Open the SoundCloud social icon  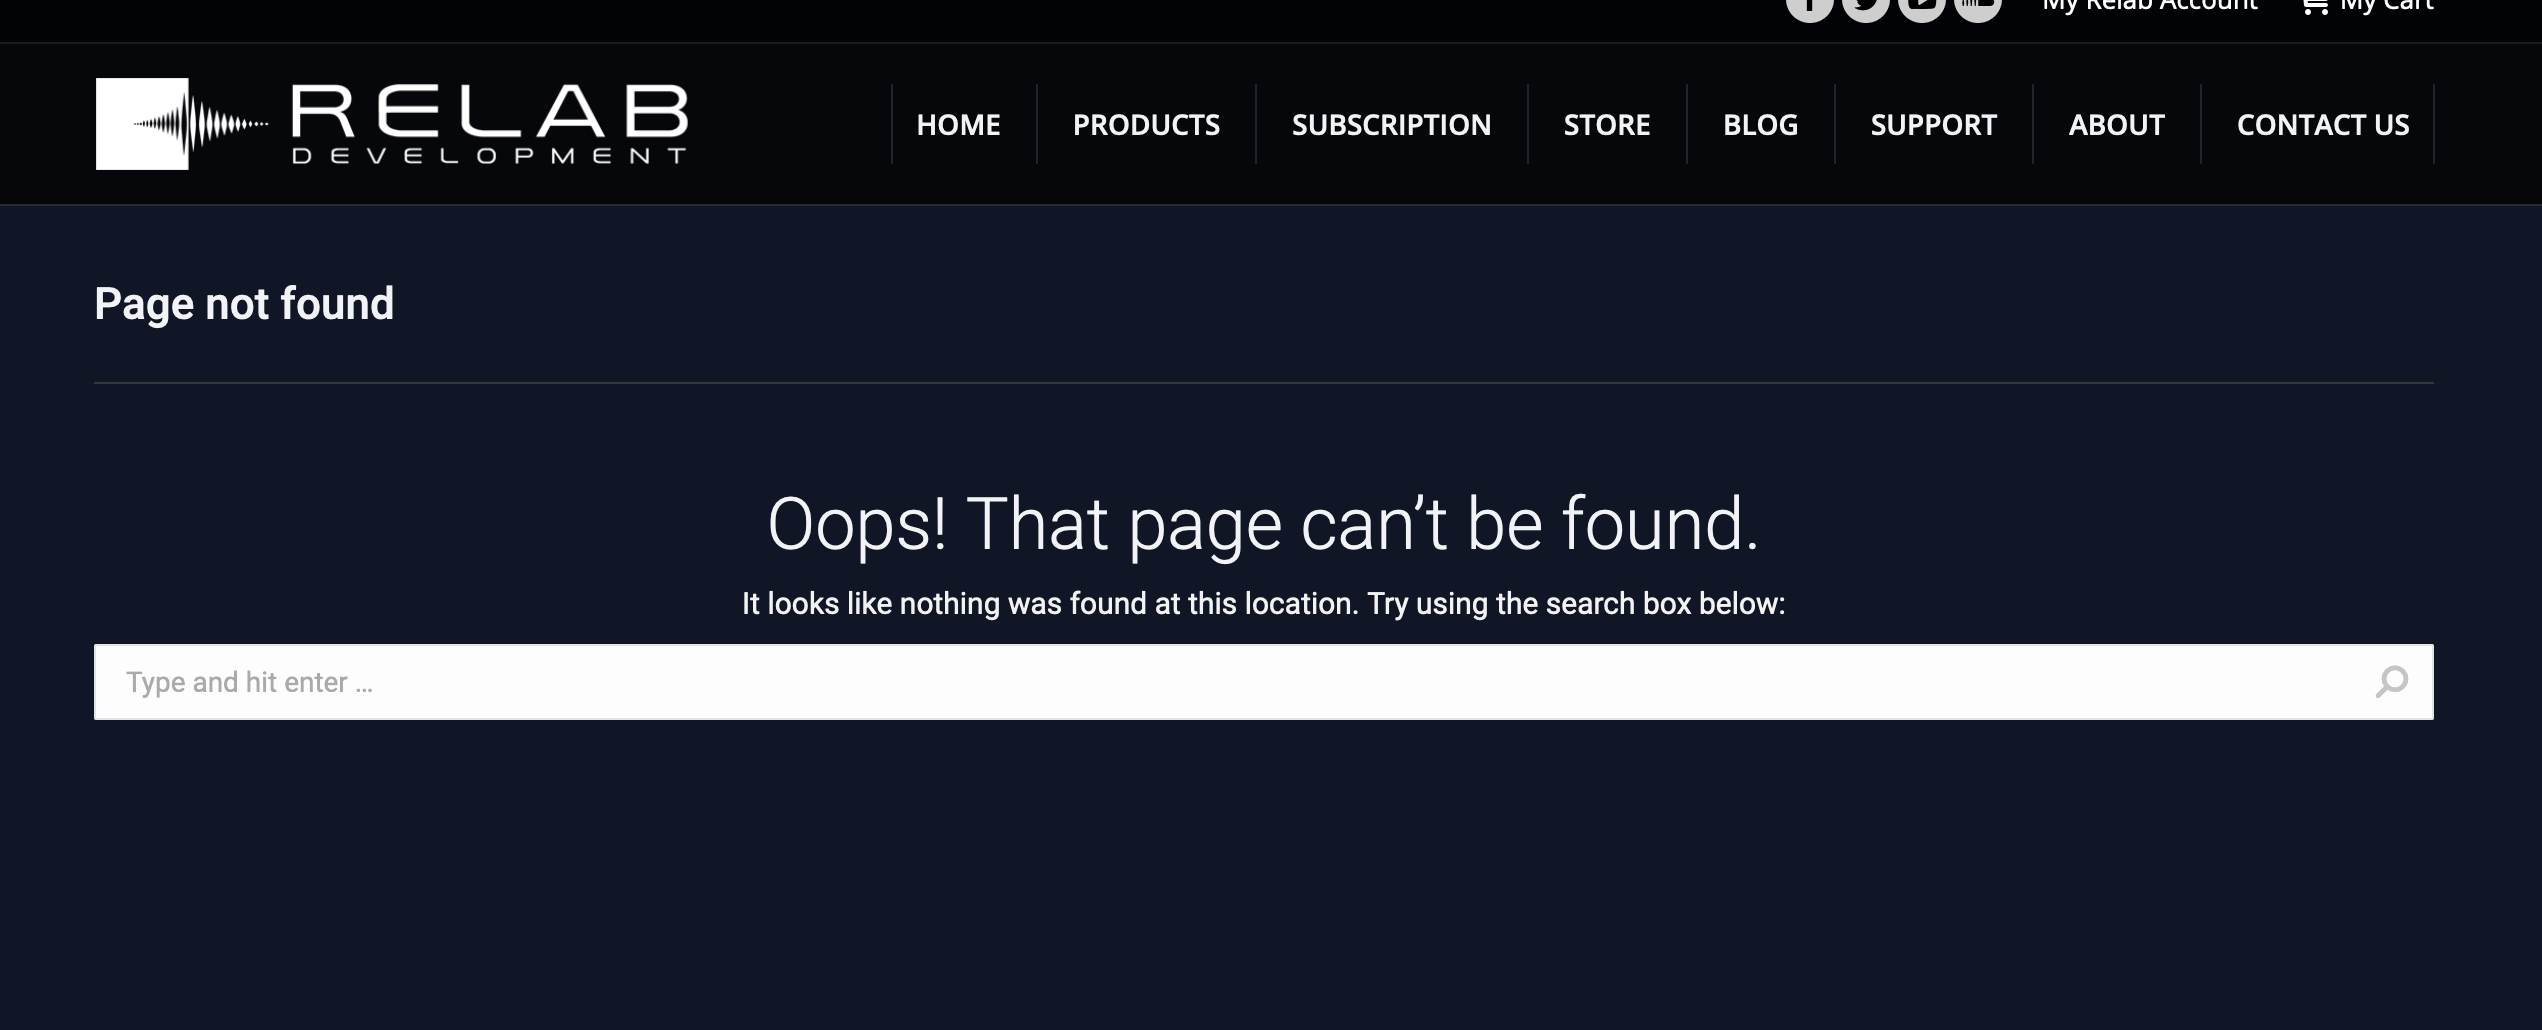pyautogui.click(x=1977, y=7)
